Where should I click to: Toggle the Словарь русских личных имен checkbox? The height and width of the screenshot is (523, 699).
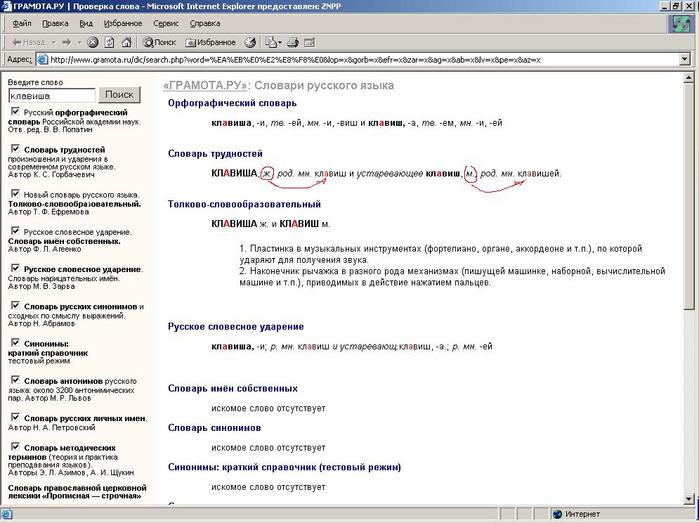[x=15, y=417]
